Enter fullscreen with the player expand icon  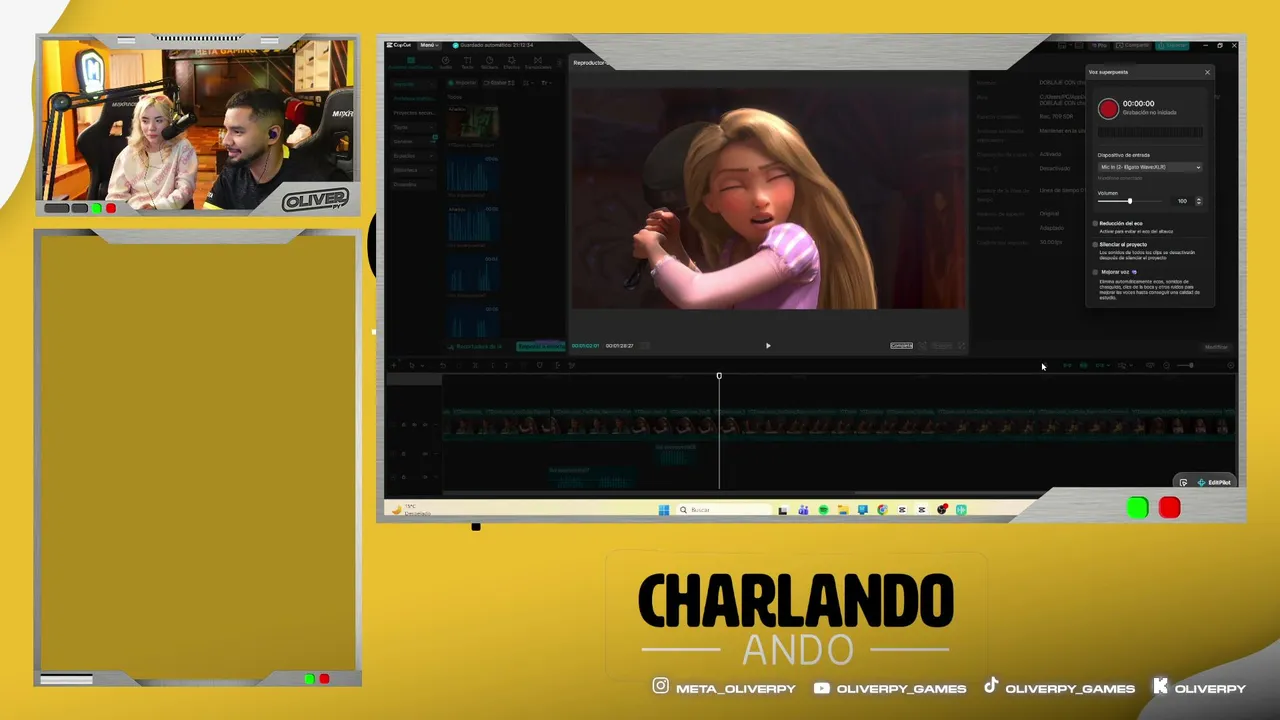pyautogui.click(x=961, y=346)
